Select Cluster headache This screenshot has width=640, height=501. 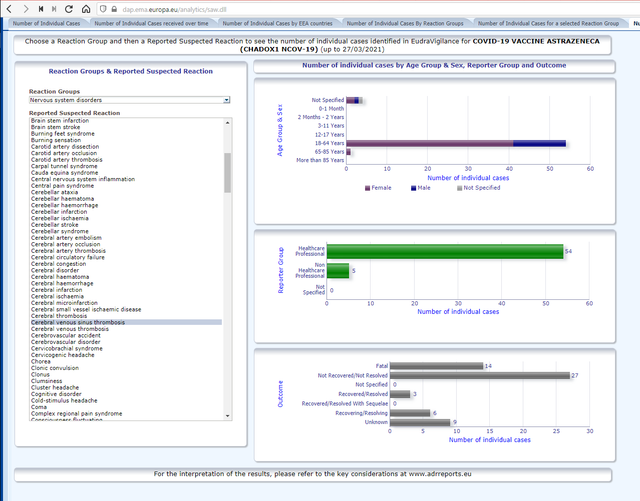point(55,387)
